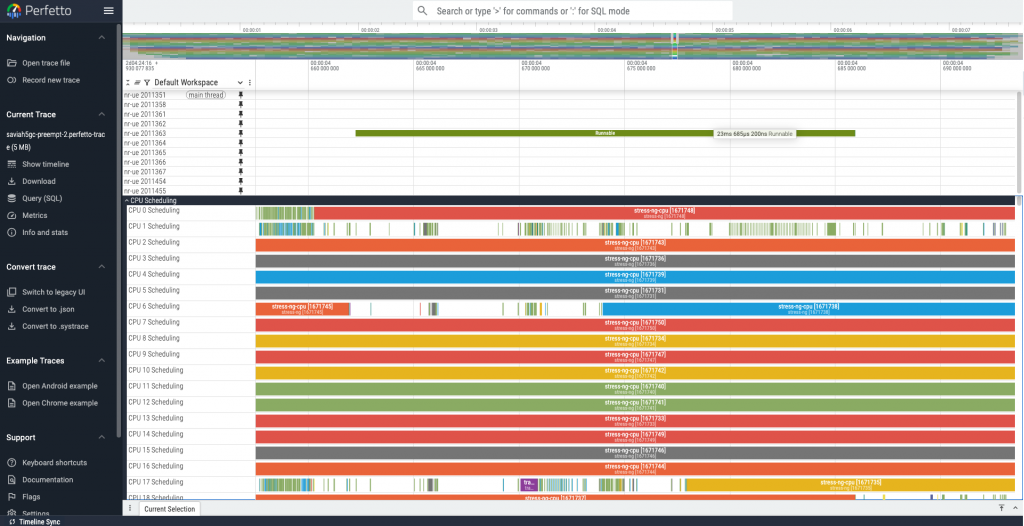Unpin the nr-ue 2011361 track
The width and height of the screenshot is (1024, 526).
coord(240,114)
